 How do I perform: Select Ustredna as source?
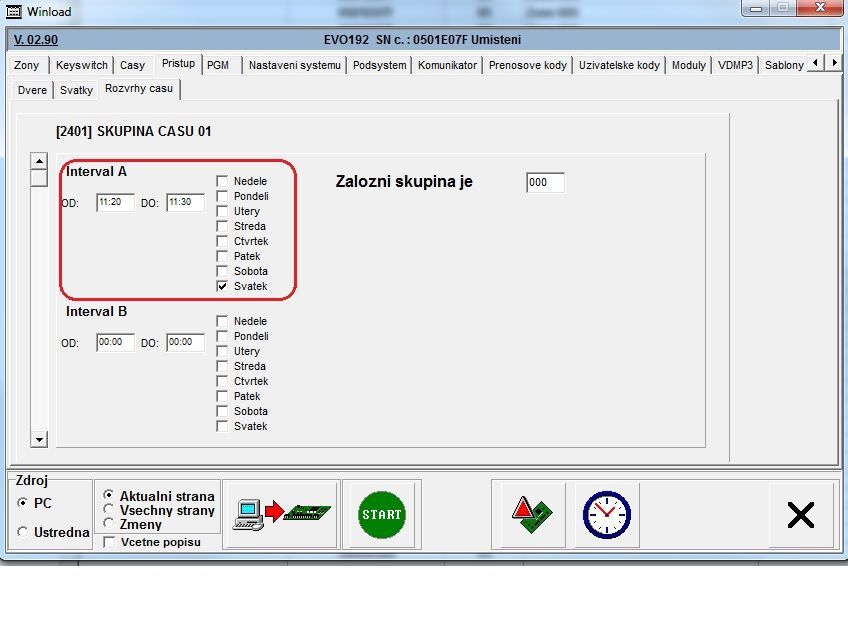tap(23, 532)
